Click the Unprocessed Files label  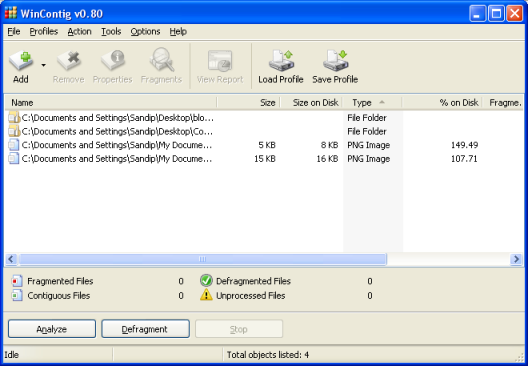(251, 296)
